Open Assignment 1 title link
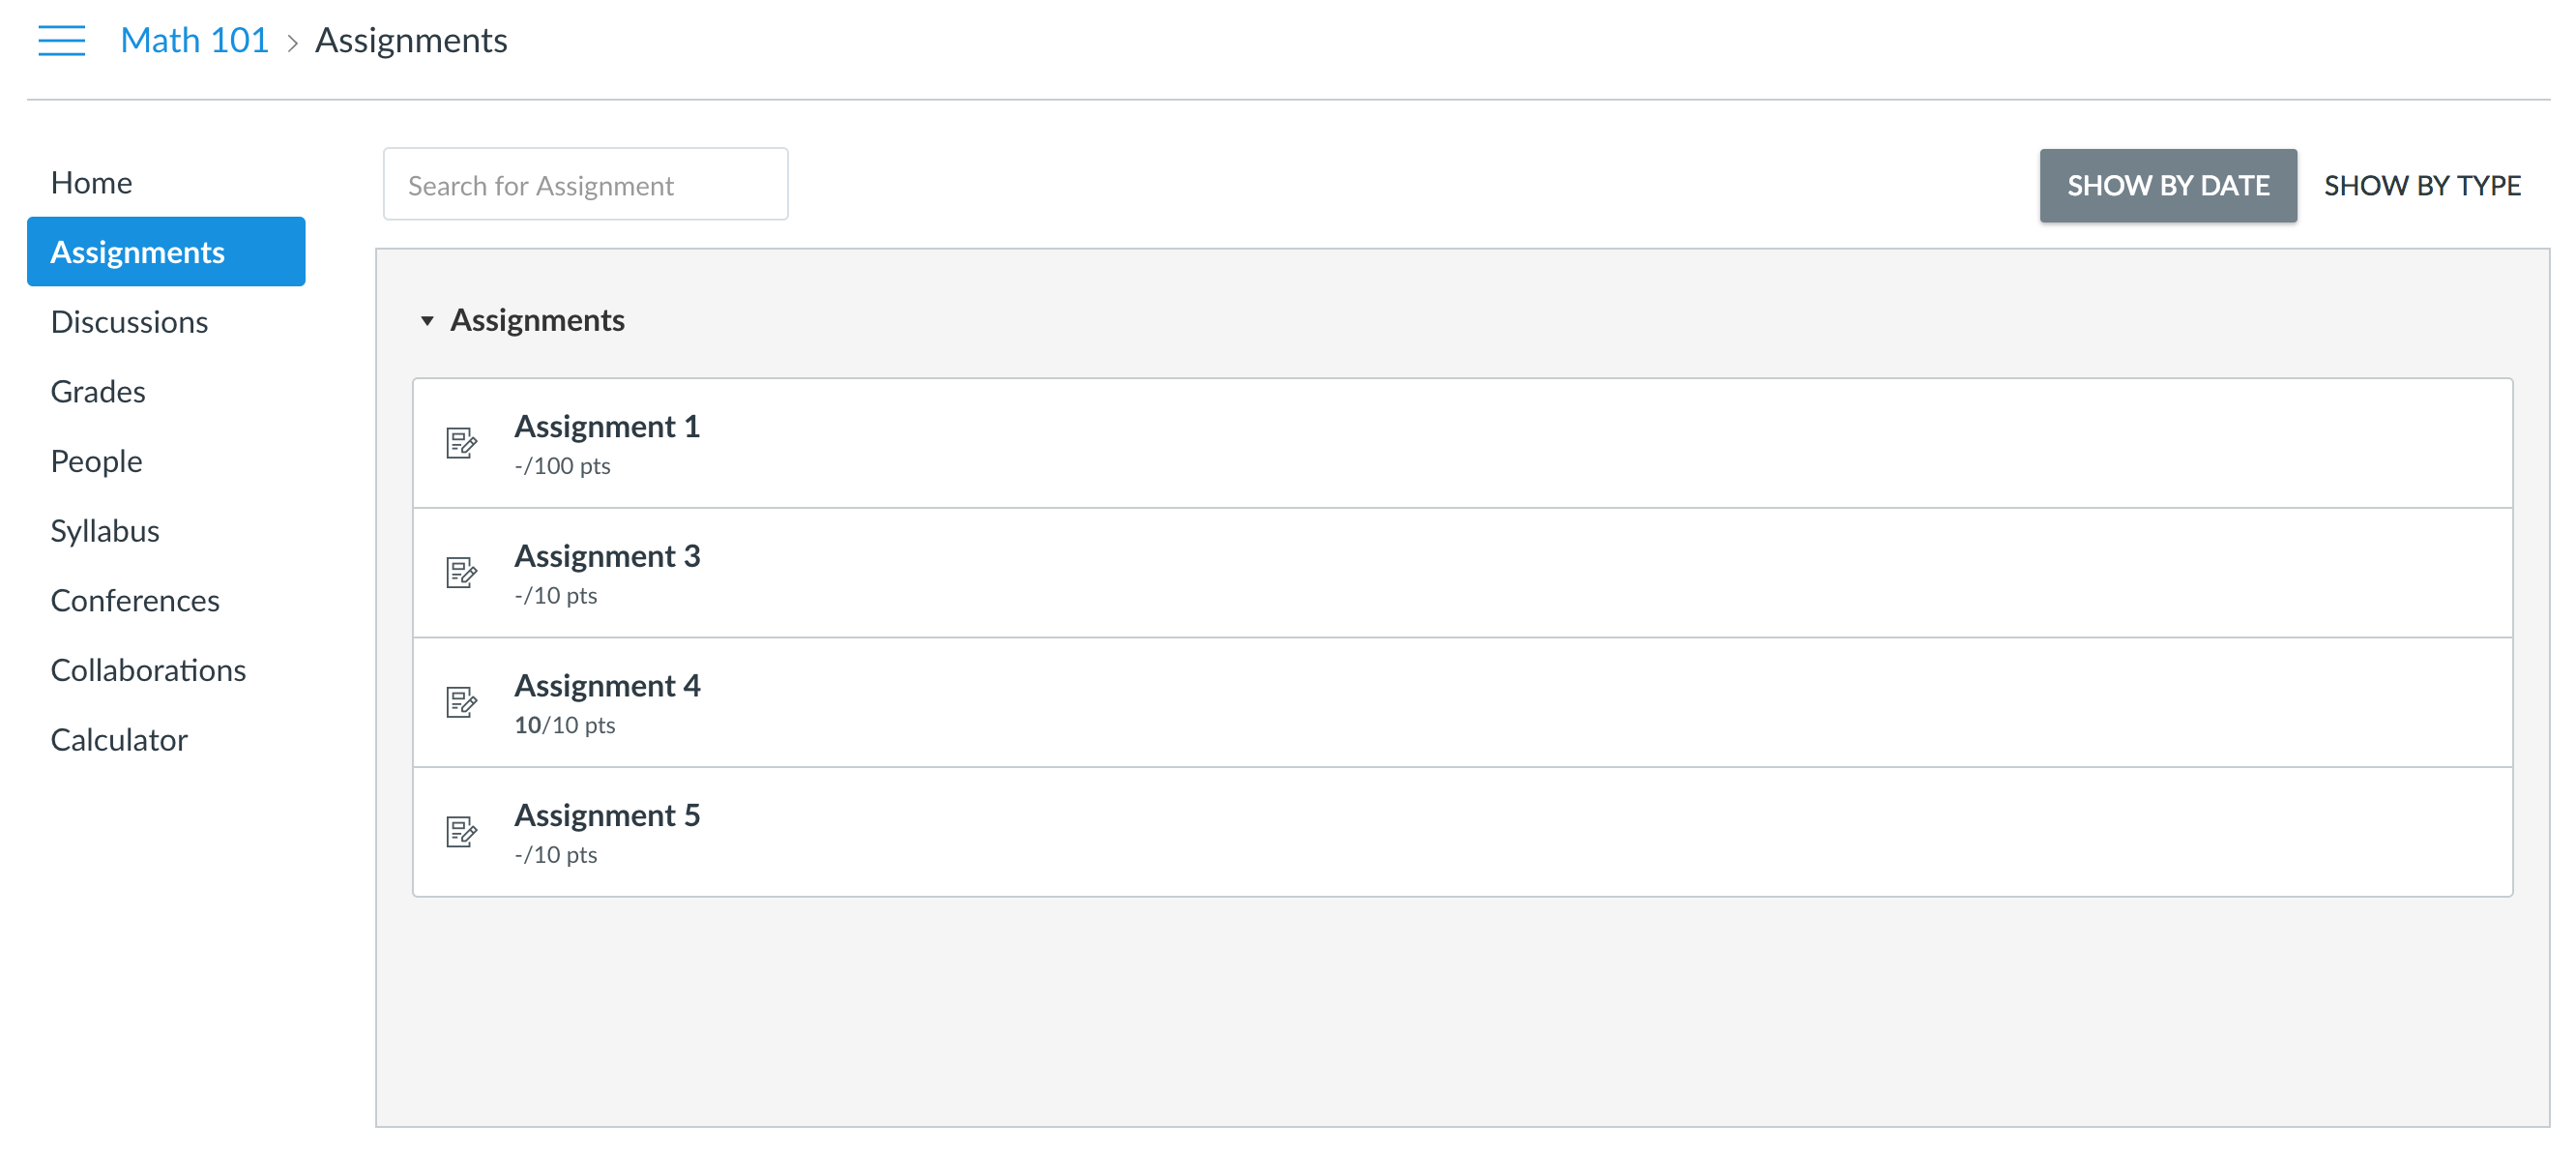The height and width of the screenshot is (1155, 2576). tap(607, 426)
